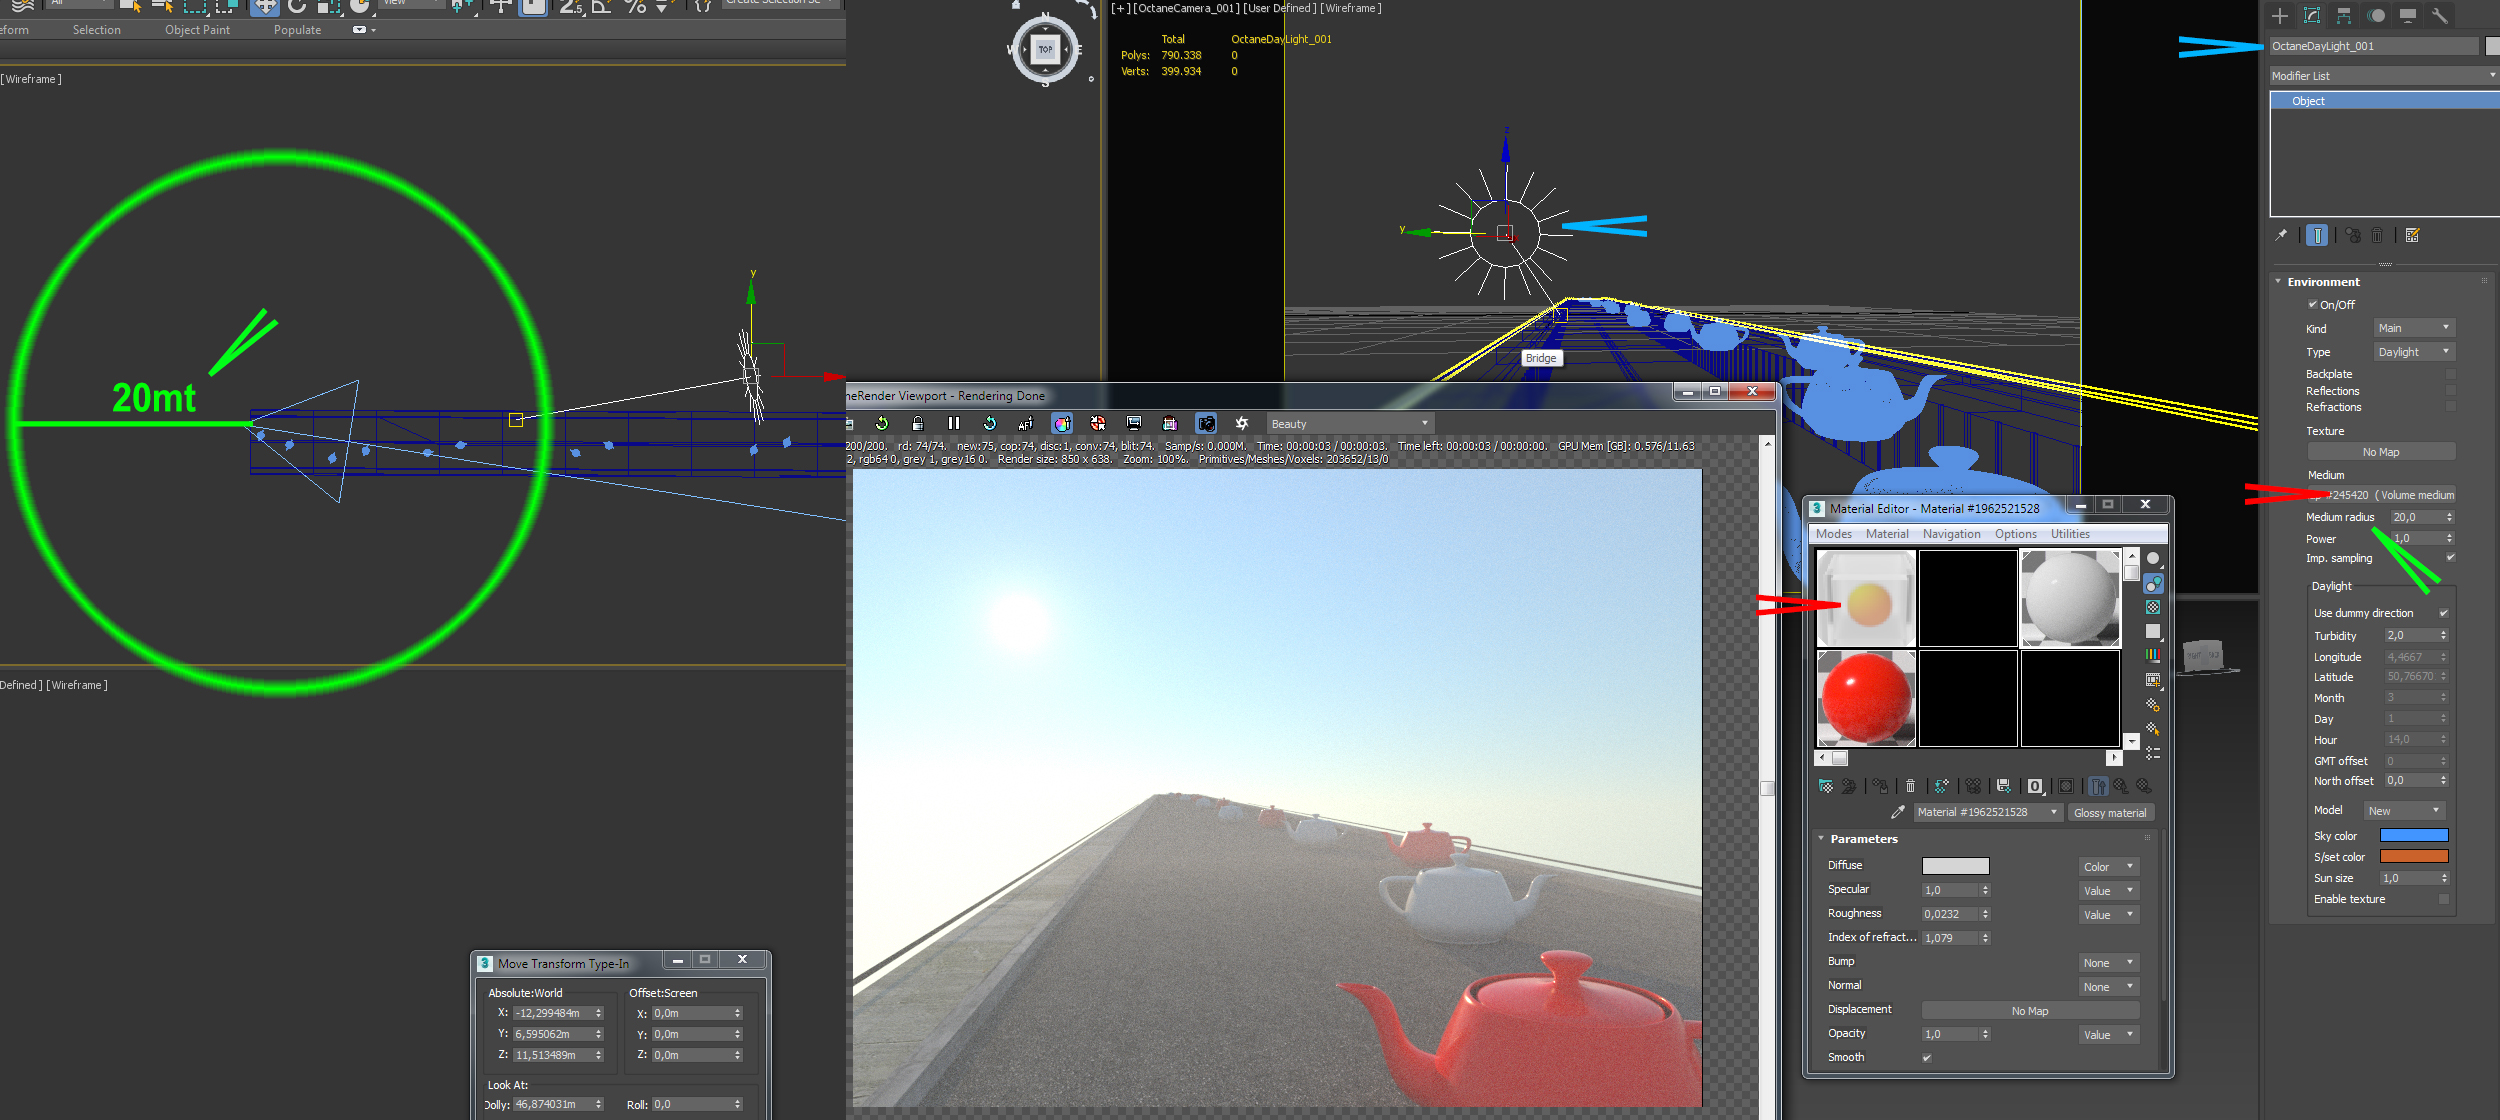Open the Daylight Type dropdown
The image size is (2500, 1120).
(2414, 352)
